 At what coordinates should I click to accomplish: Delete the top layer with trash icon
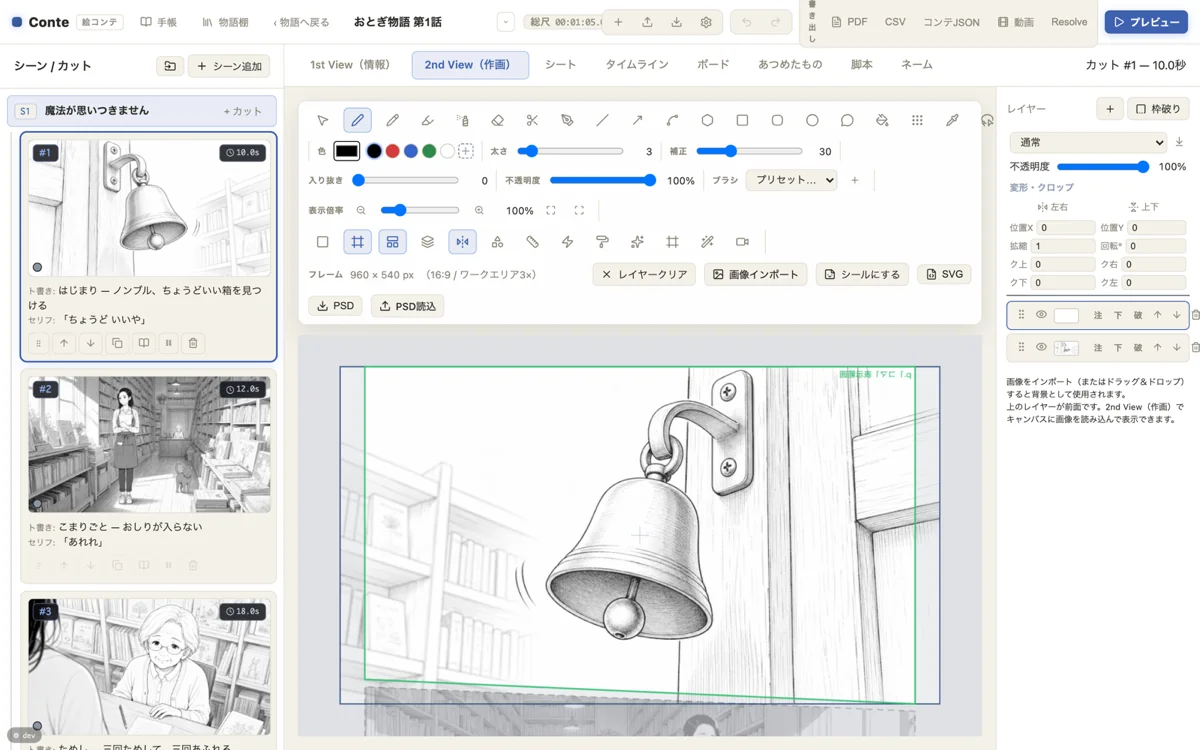click(x=1195, y=315)
